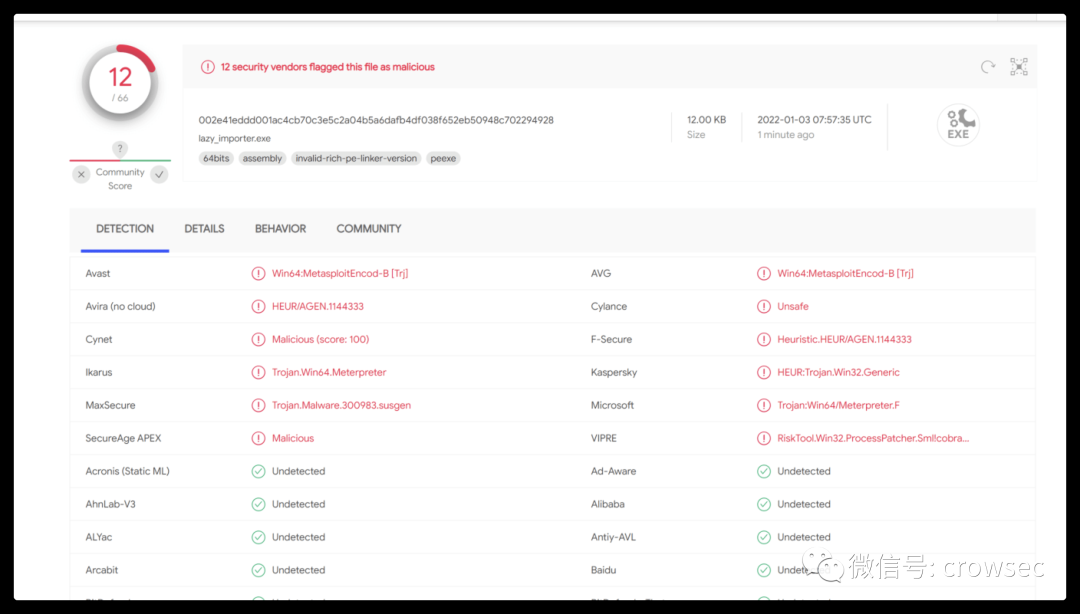This screenshot has width=1080, height=614.
Task: Click the green check for ALYac
Action: pos(258,537)
